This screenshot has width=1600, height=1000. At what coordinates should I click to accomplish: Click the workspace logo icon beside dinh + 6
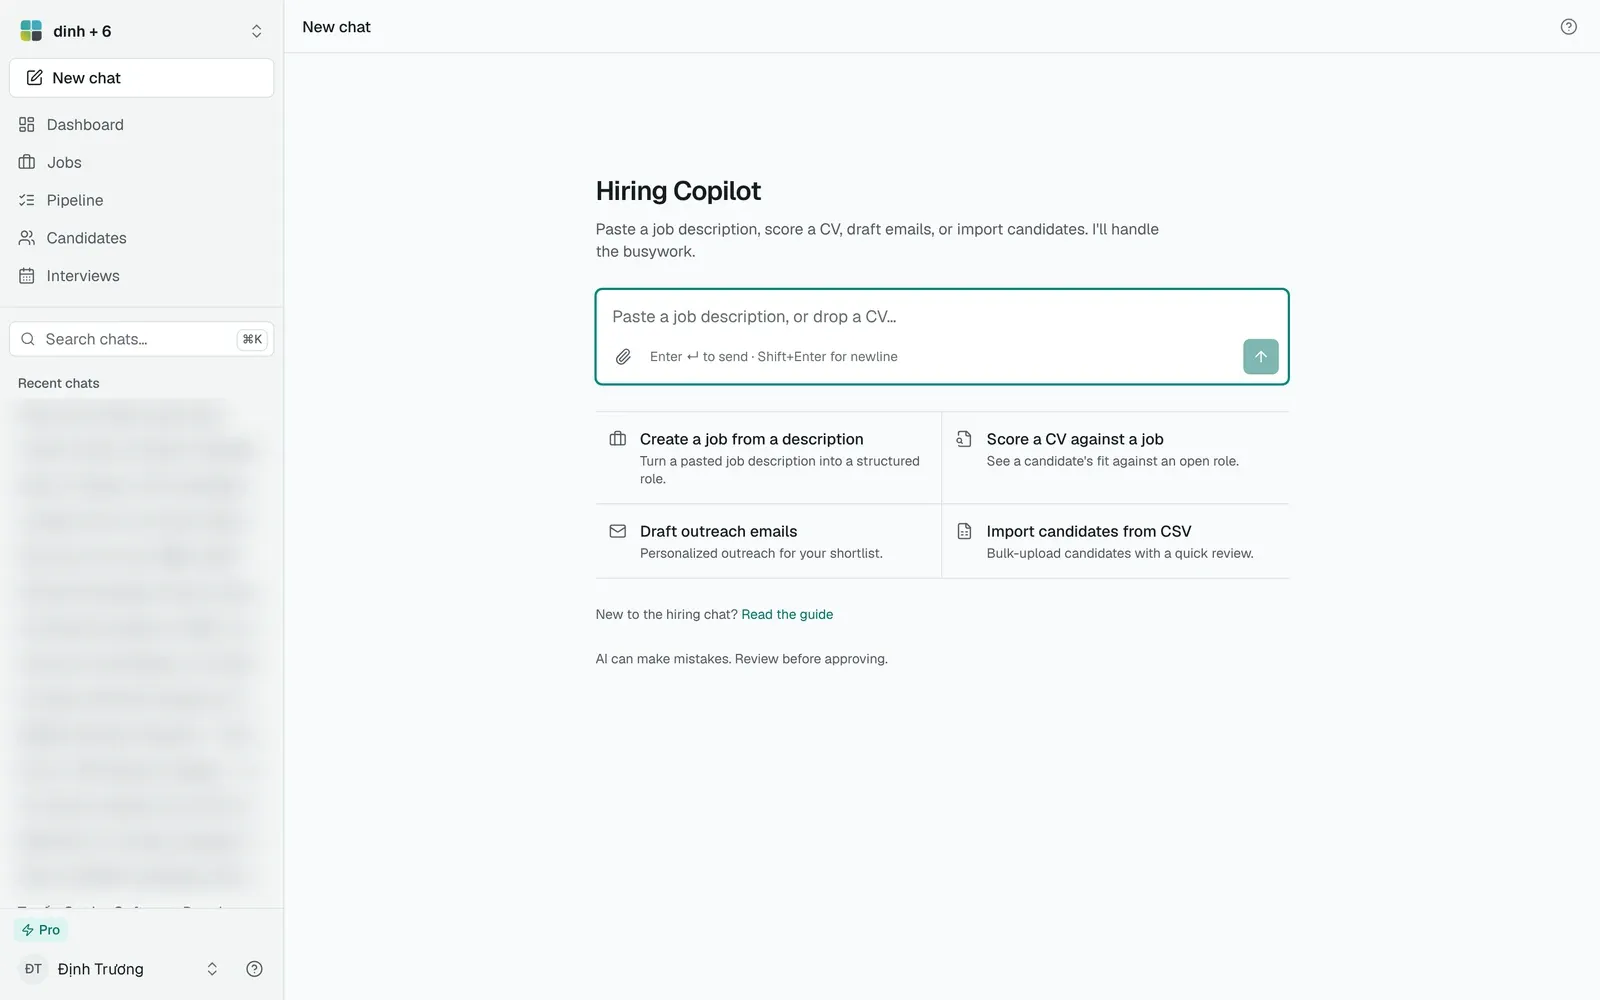[31, 31]
